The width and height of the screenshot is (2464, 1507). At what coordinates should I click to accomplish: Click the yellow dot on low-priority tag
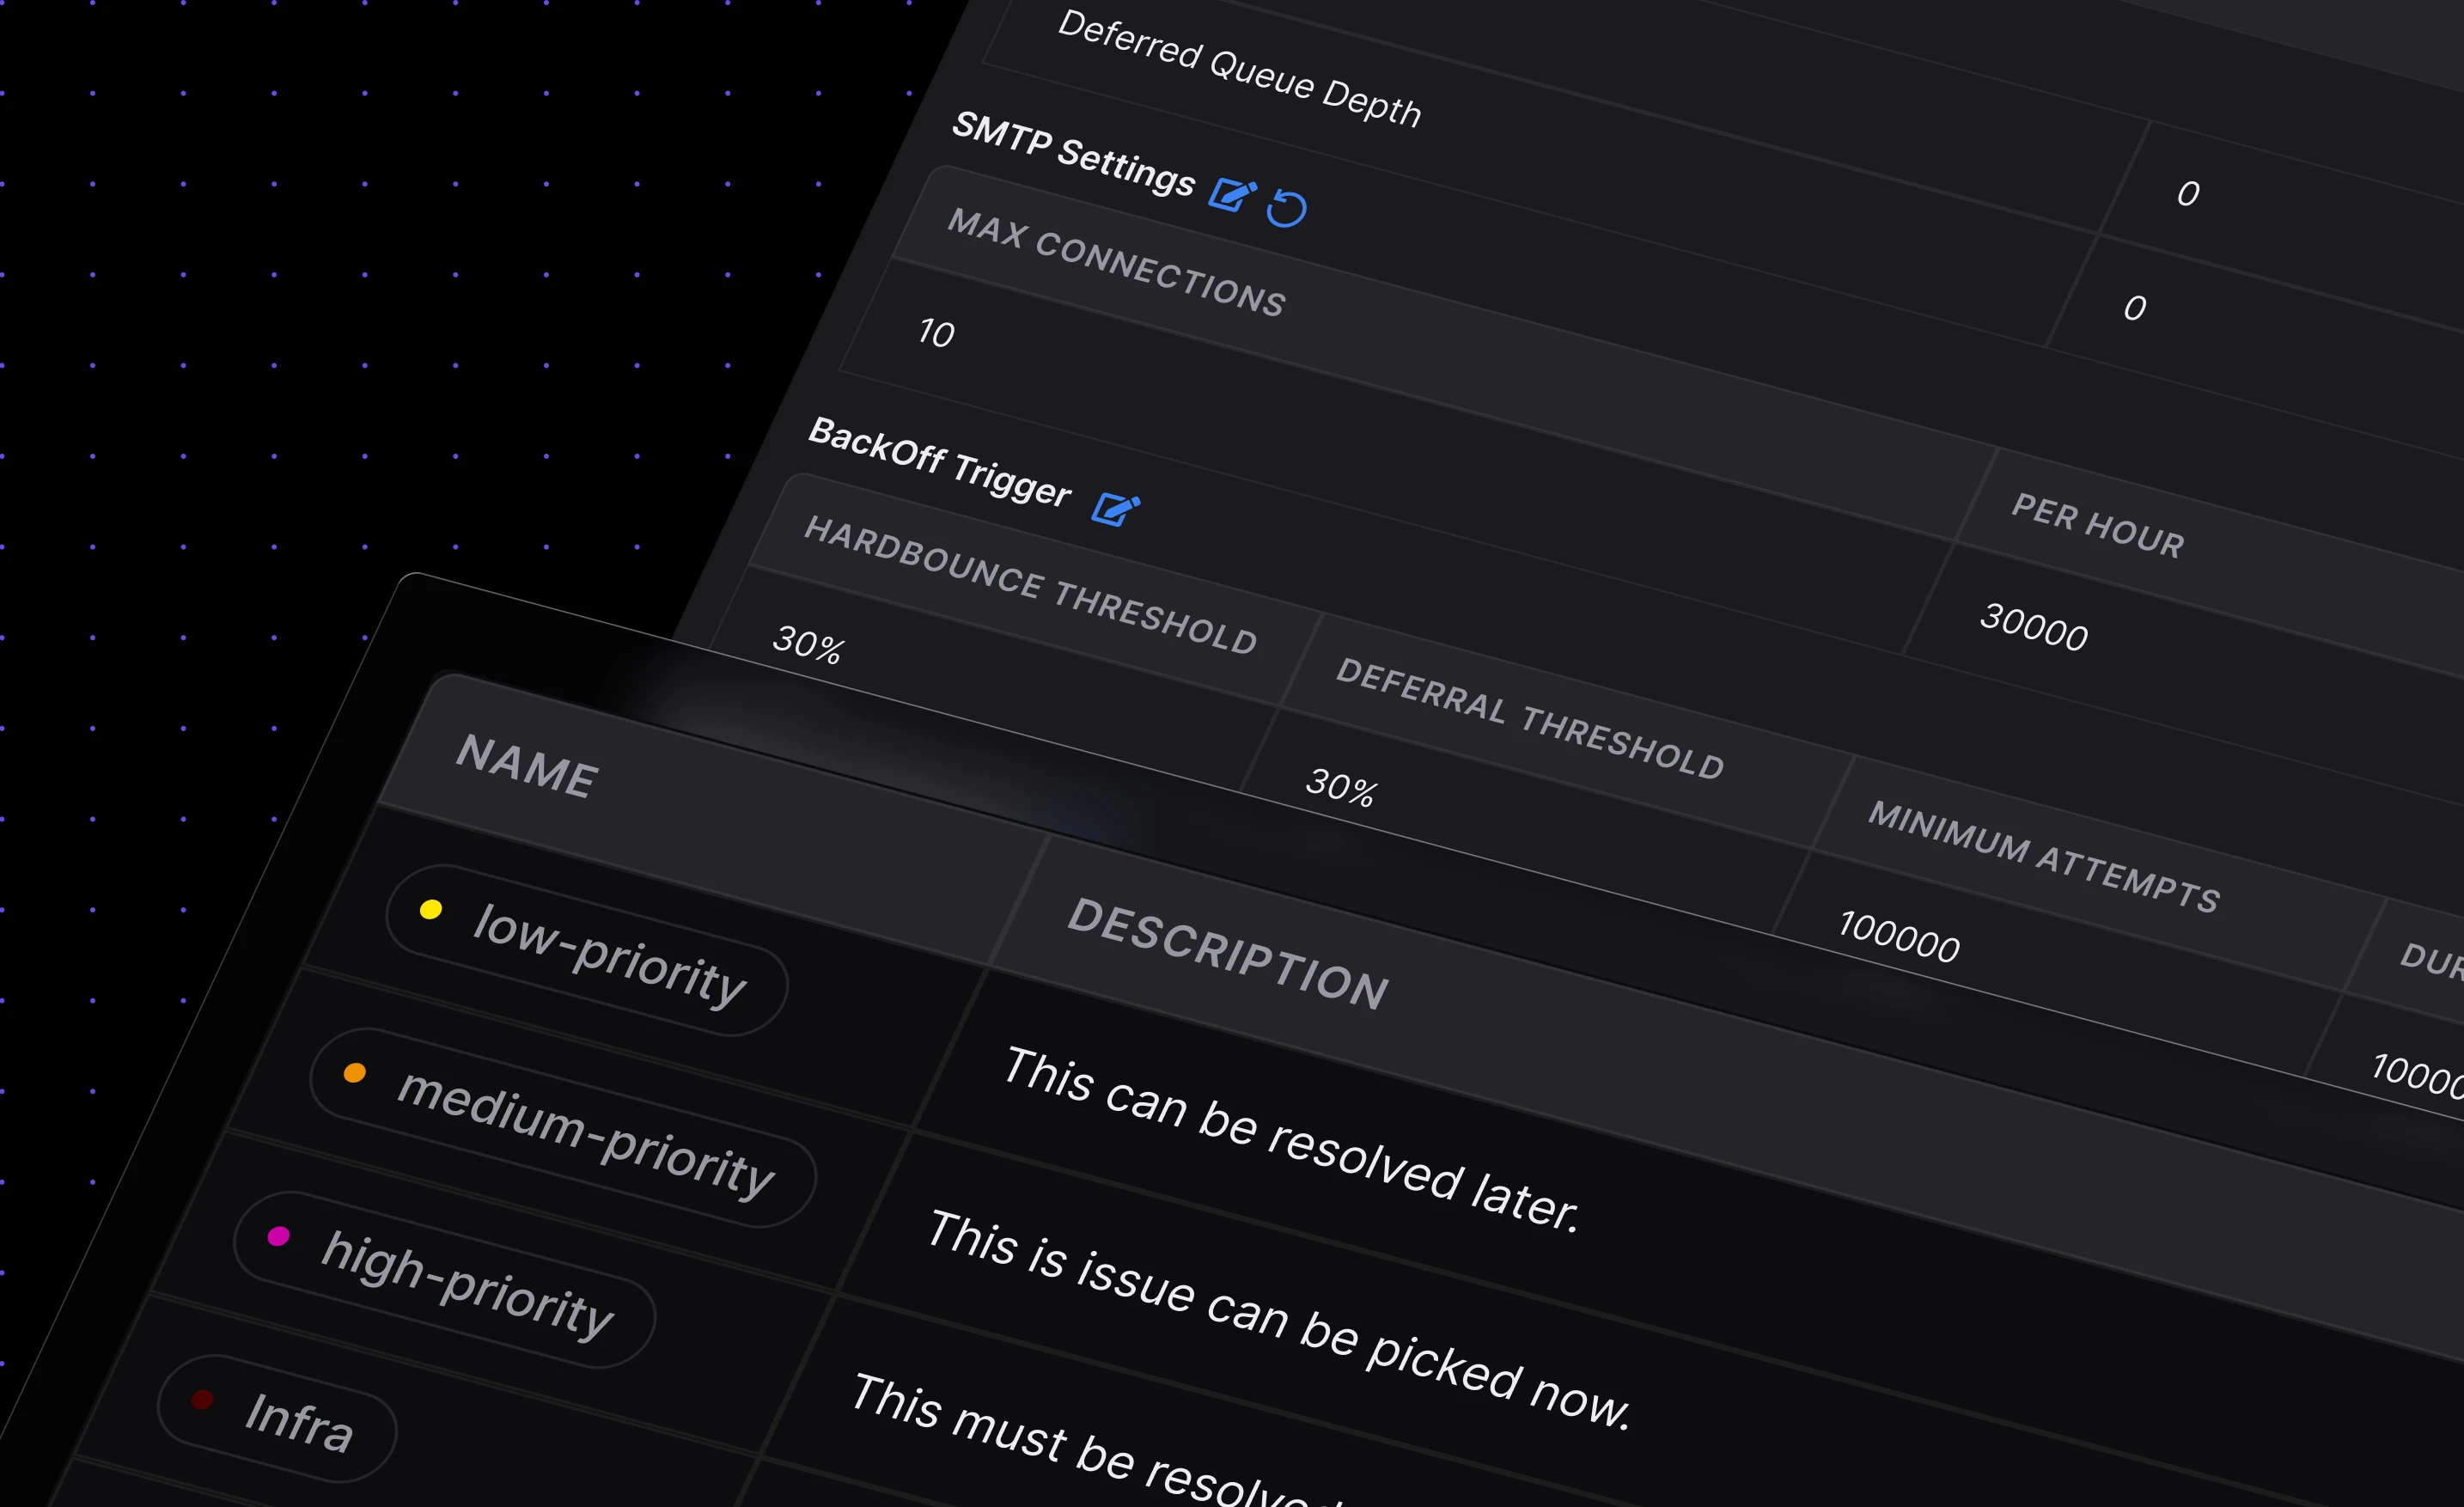431,909
